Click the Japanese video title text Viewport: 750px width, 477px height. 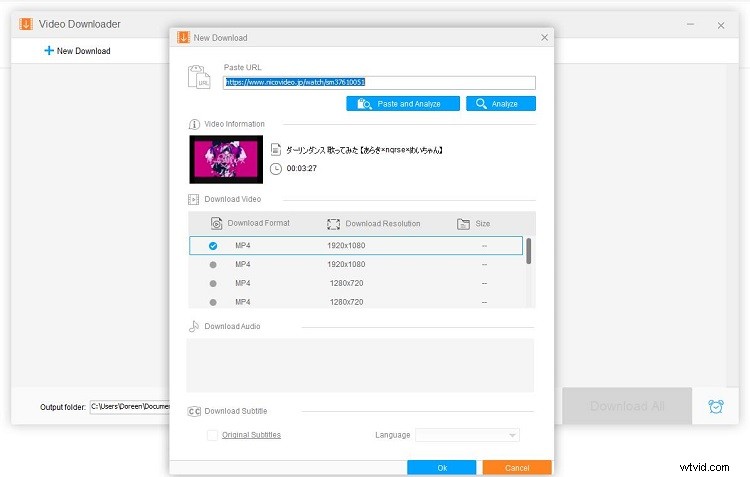tap(364, 150)
